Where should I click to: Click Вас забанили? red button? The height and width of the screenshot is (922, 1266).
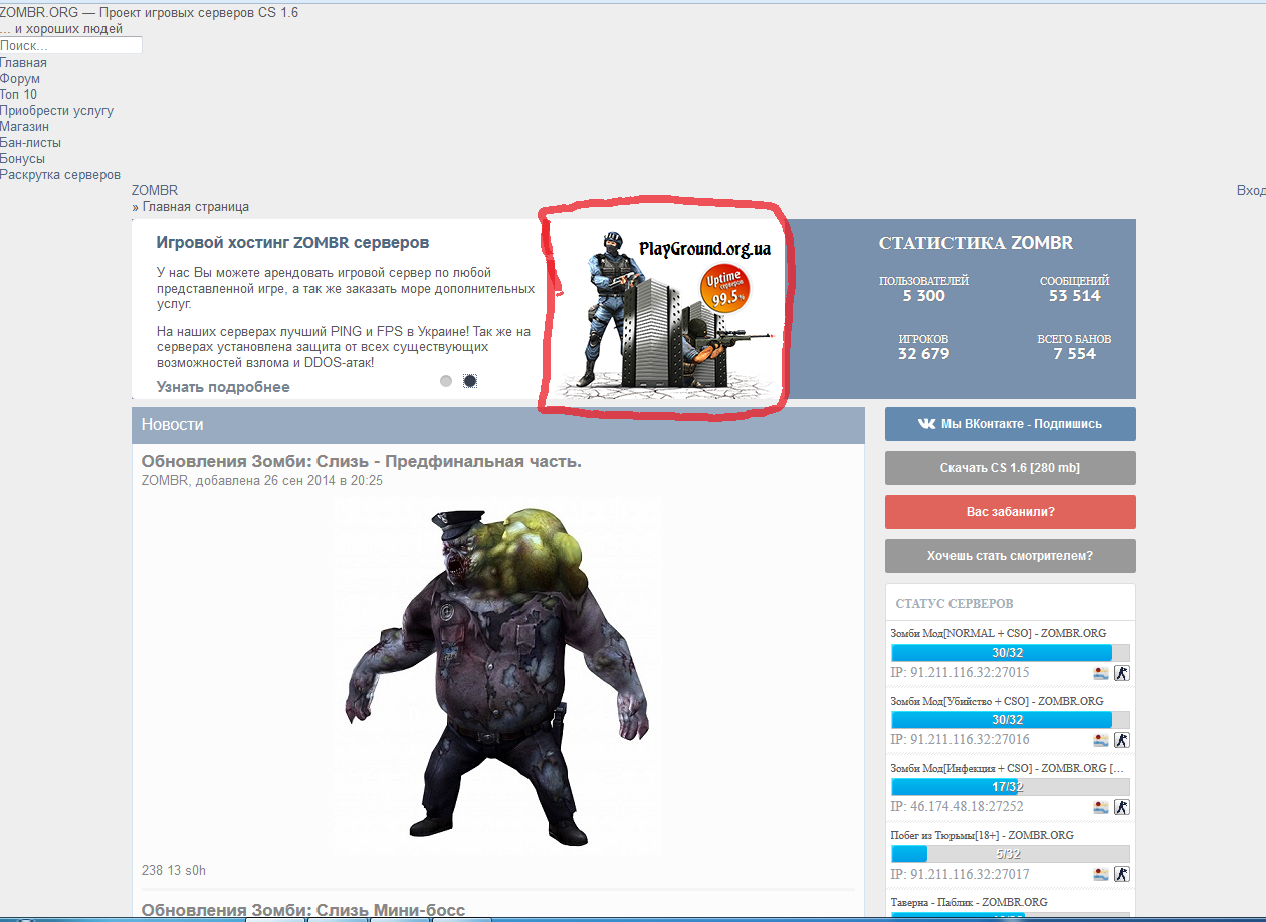click(1010, 512)
